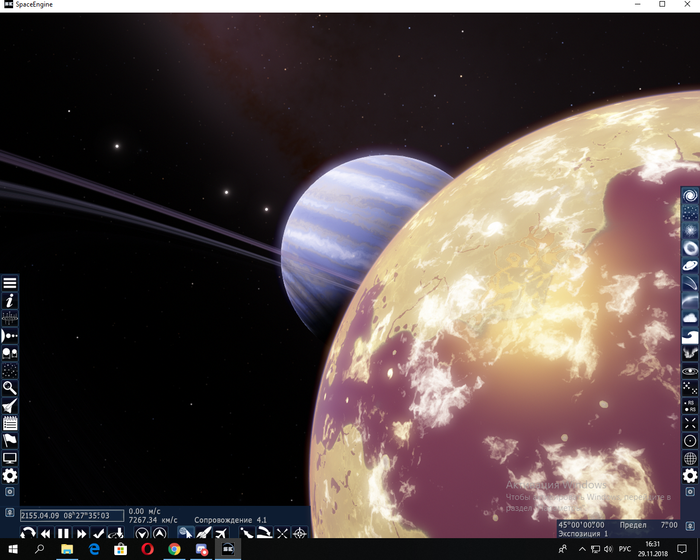Image resolution: width=700 pixels, height=560 pixels.
Task: Open display settings monitor icon
Action: (10, 458)
